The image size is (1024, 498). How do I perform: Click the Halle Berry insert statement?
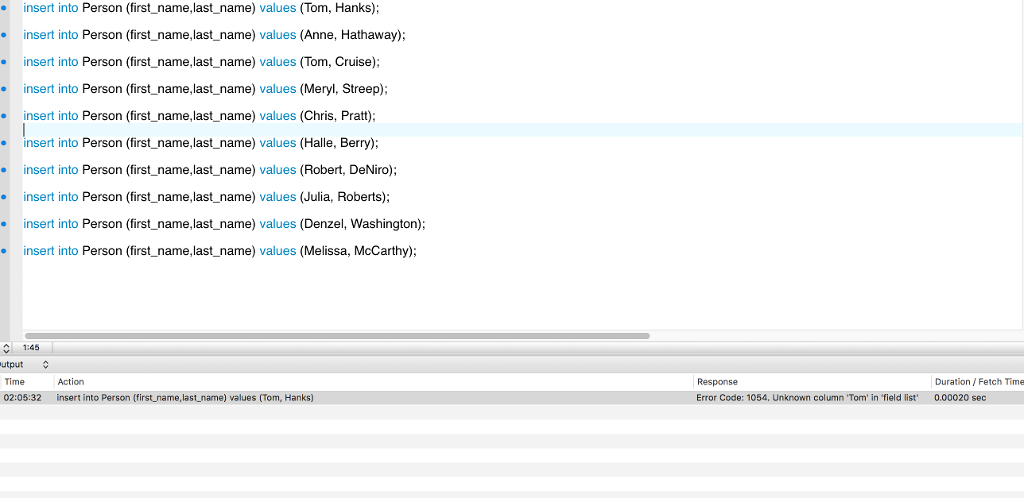(200, 143)
